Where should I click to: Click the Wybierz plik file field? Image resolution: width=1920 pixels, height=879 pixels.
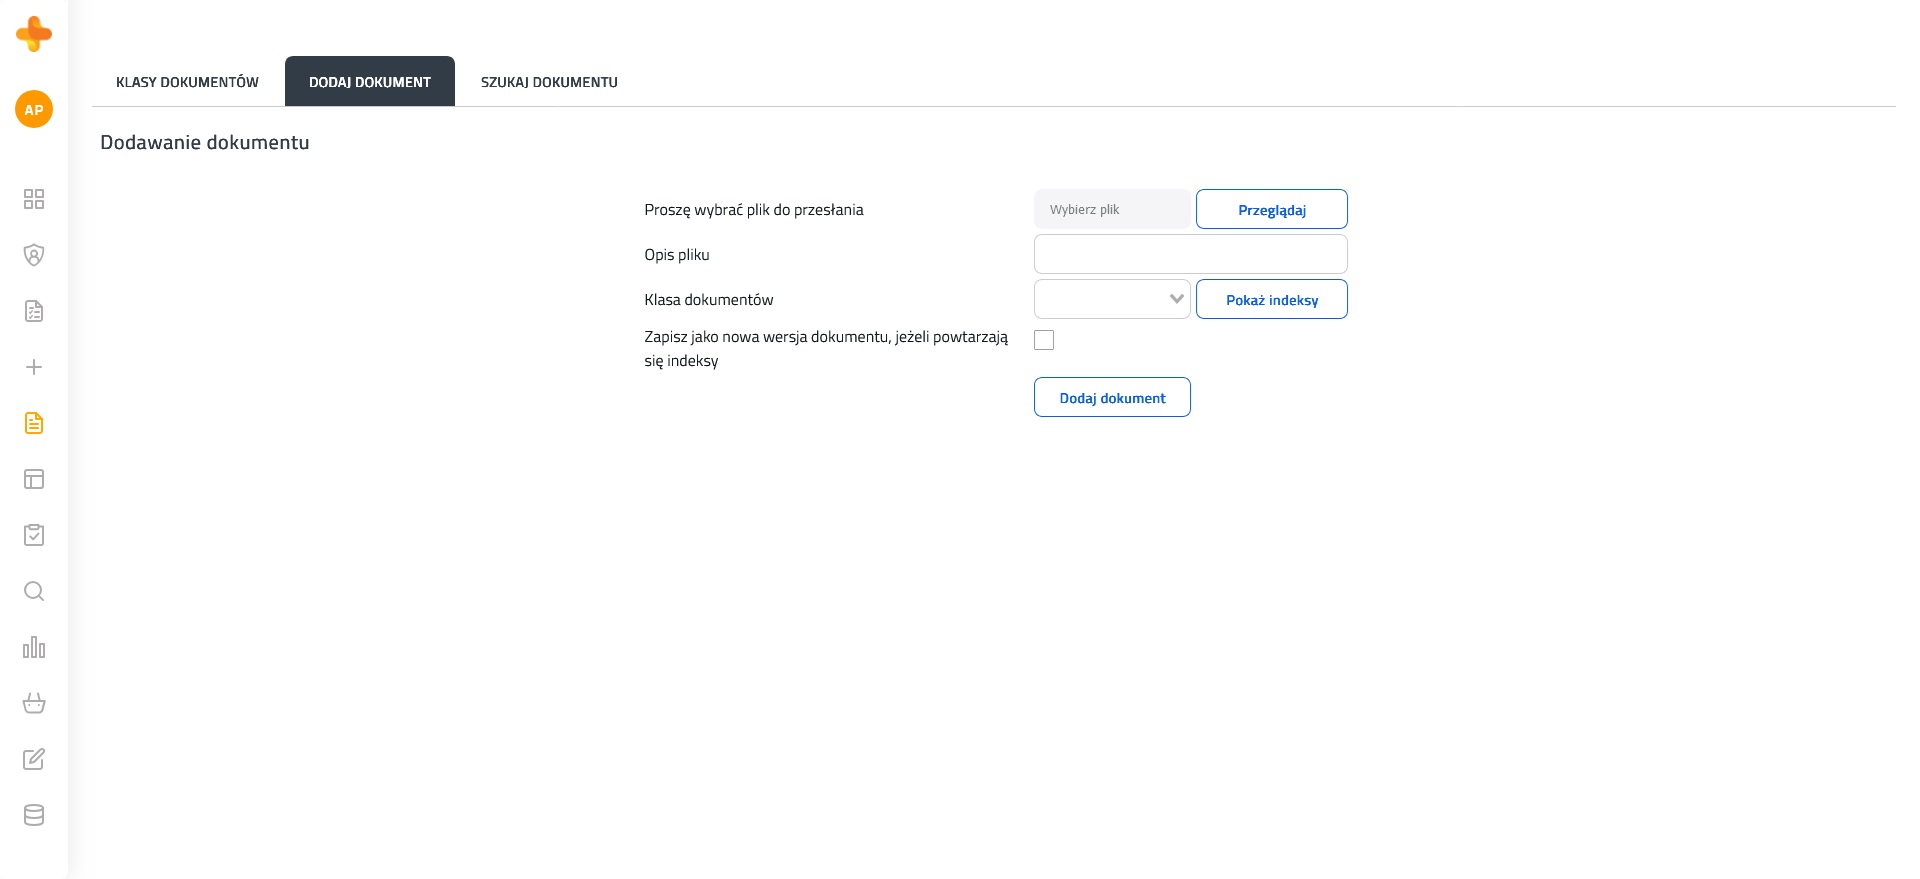1112,209
